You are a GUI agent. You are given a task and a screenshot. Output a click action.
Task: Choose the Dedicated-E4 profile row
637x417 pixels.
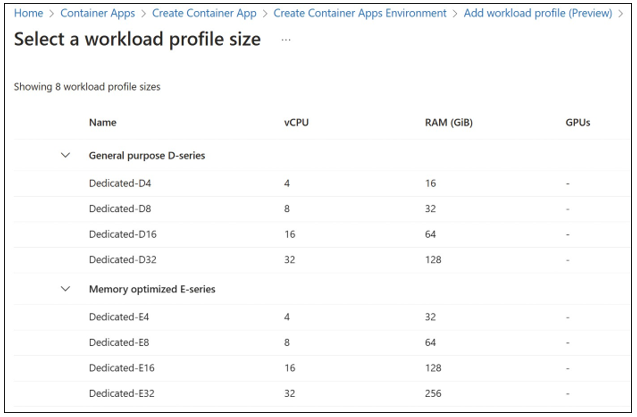pyautogui.click(x=322, y=317)
